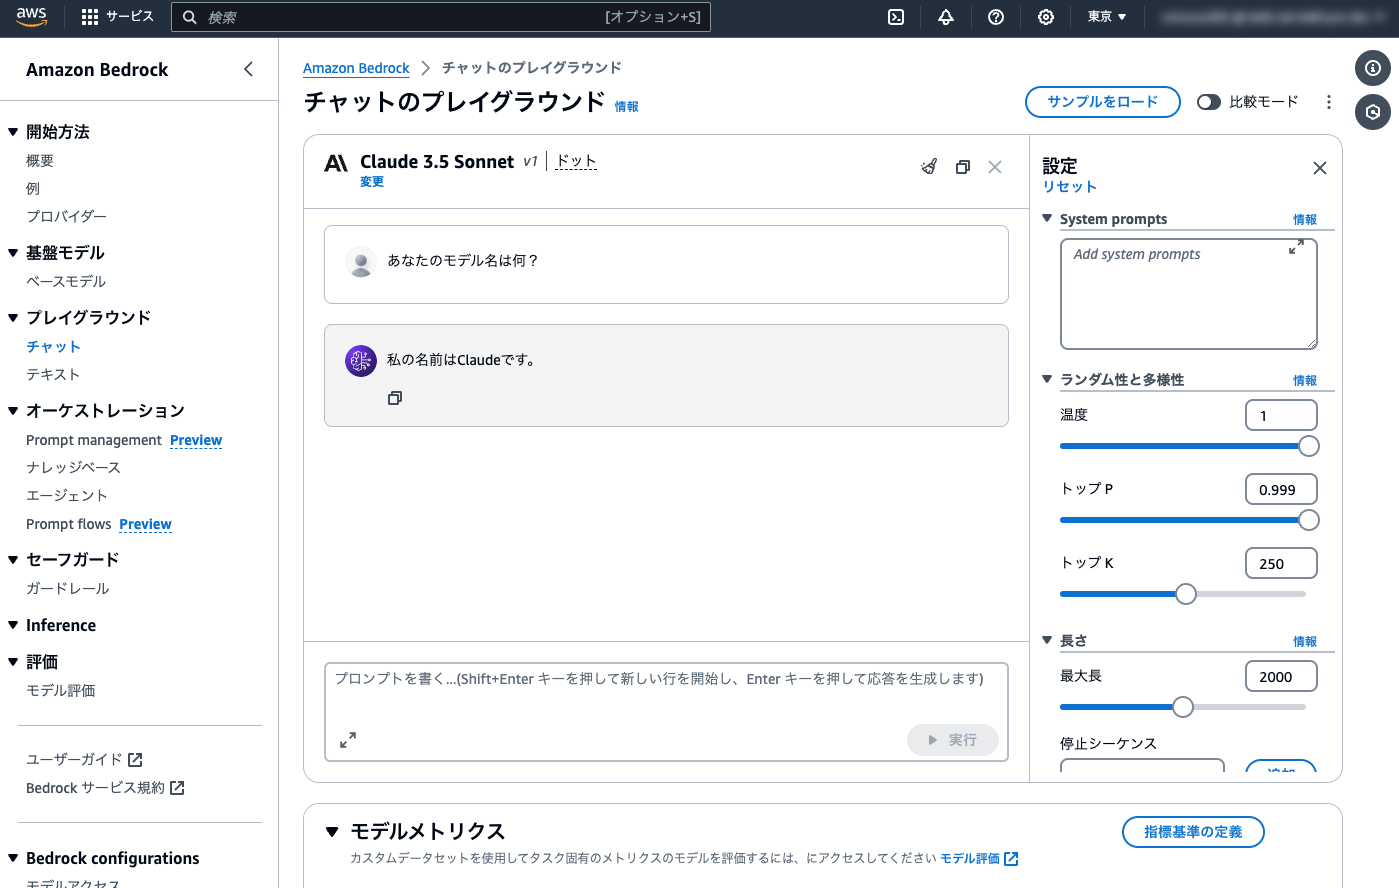Expand the prompt input to fullscreen
The height and width of the screenshot is (888, 1399).
pos(347,740)
